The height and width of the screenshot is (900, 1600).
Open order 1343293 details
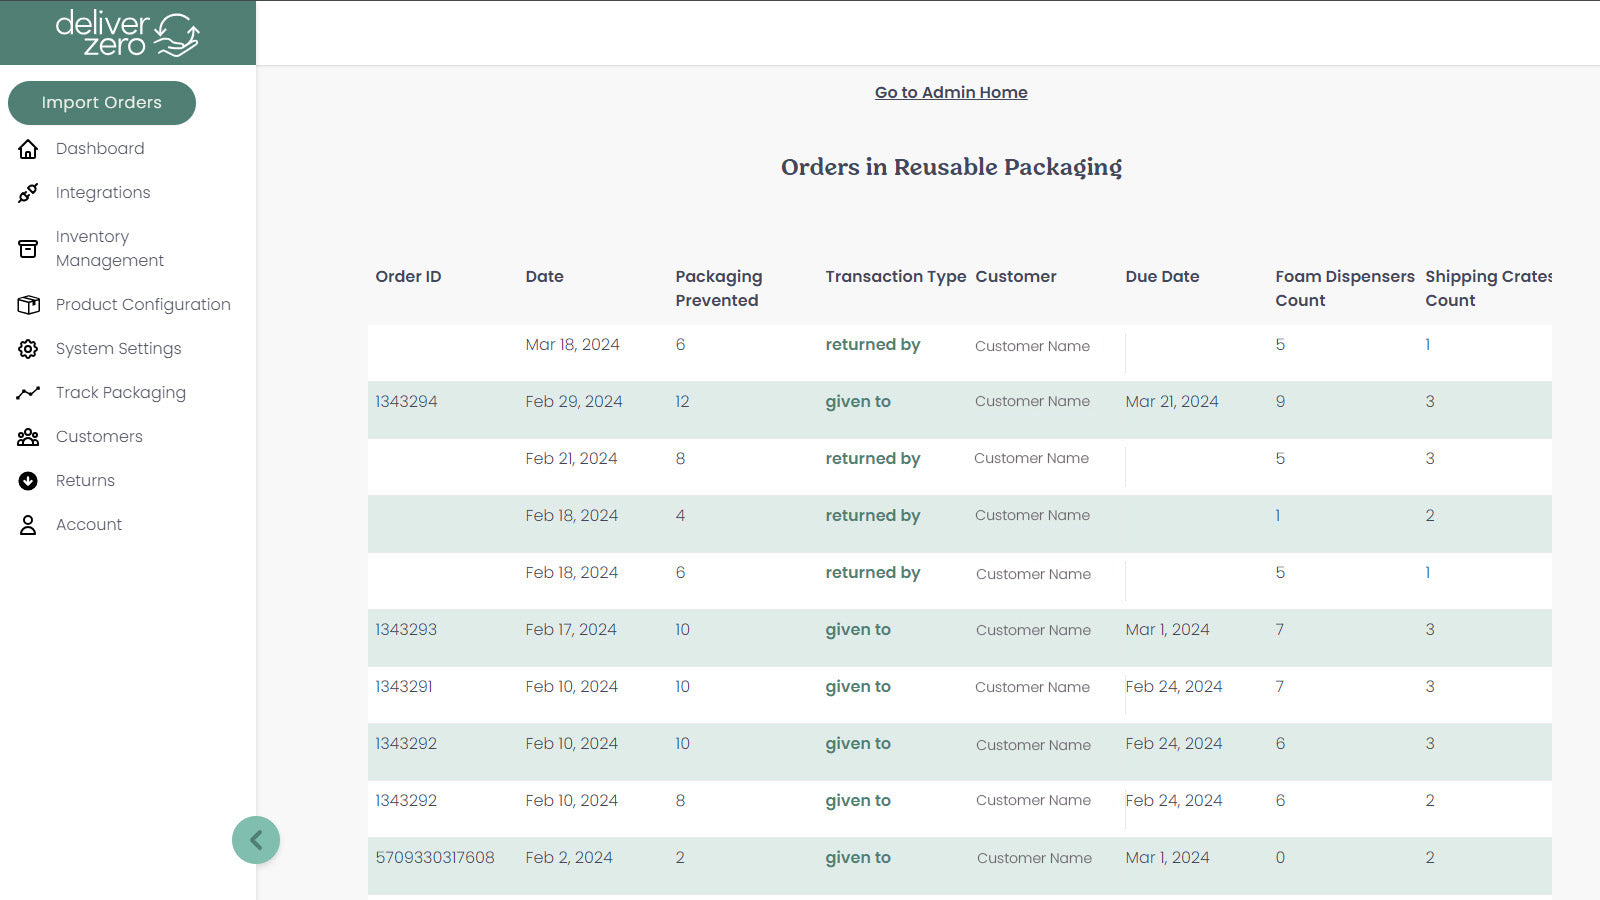click(x=404, y=629)
